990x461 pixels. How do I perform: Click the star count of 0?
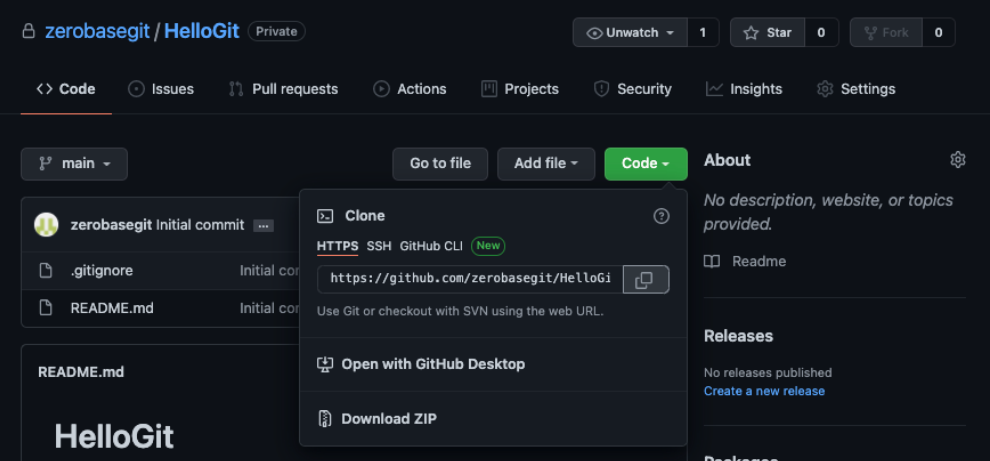[821, 32]
